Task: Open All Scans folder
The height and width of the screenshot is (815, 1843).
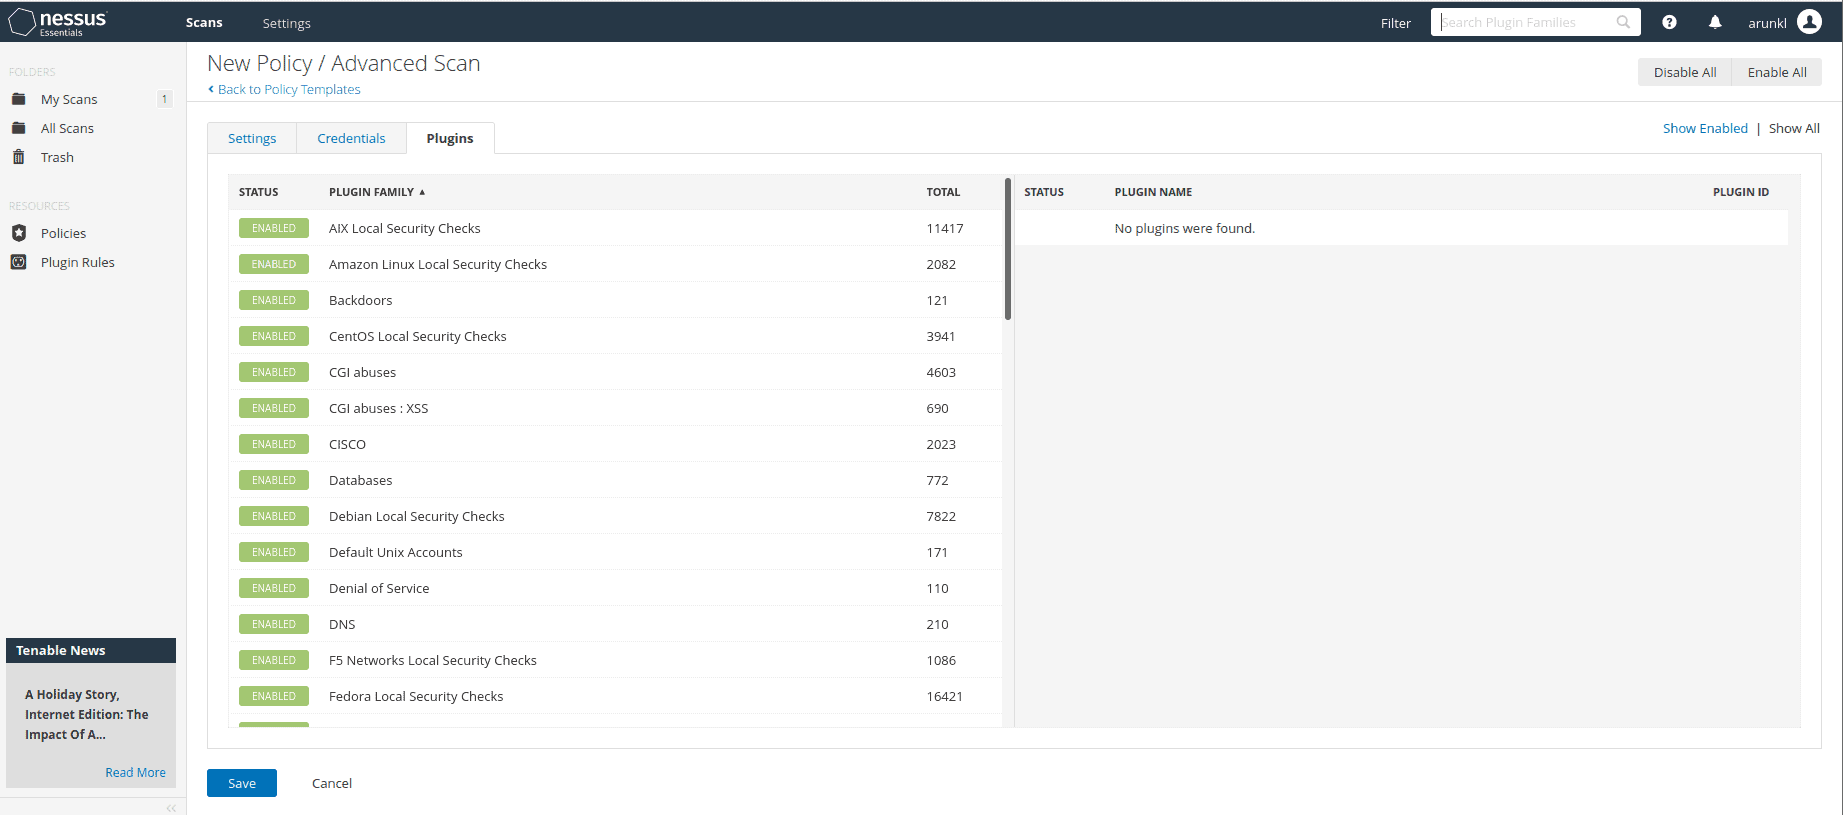Action: (x=67, y=128)
